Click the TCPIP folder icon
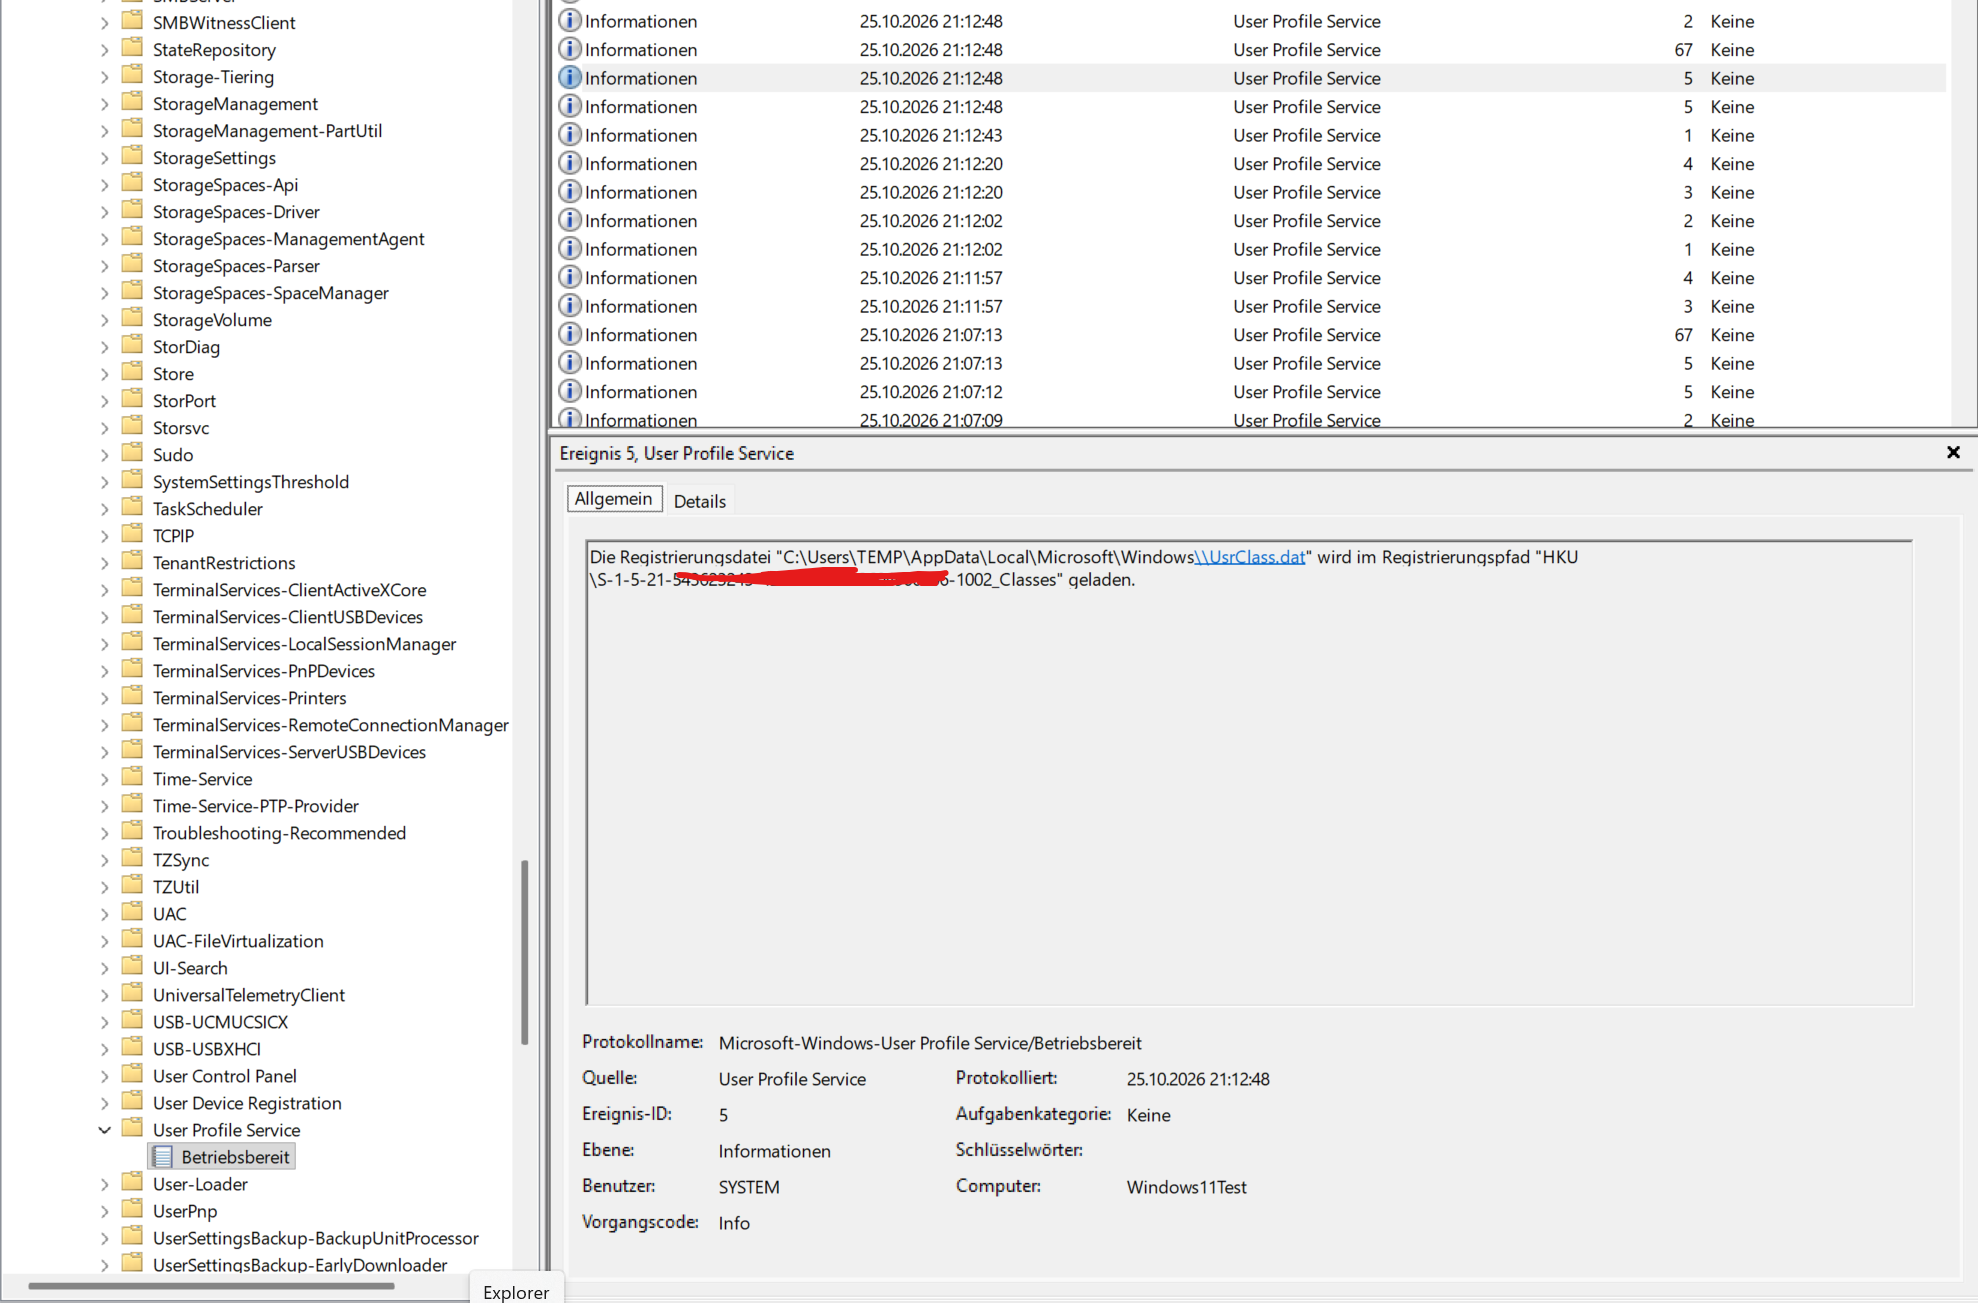Image resolution: width=1978 pixels, height=1303 pixels. pyautogui.click(x=132, y=535)
